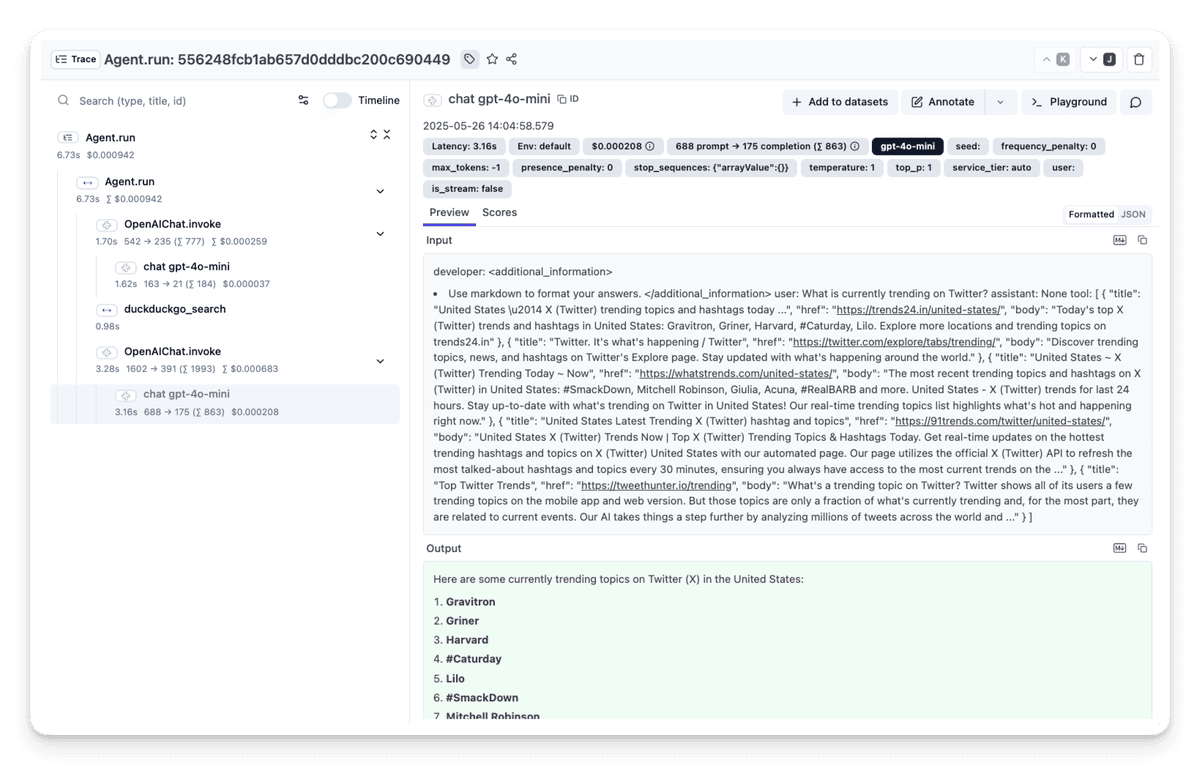Open the tree view settings sliders icon

pyautogui.click(x=303, y=100)
